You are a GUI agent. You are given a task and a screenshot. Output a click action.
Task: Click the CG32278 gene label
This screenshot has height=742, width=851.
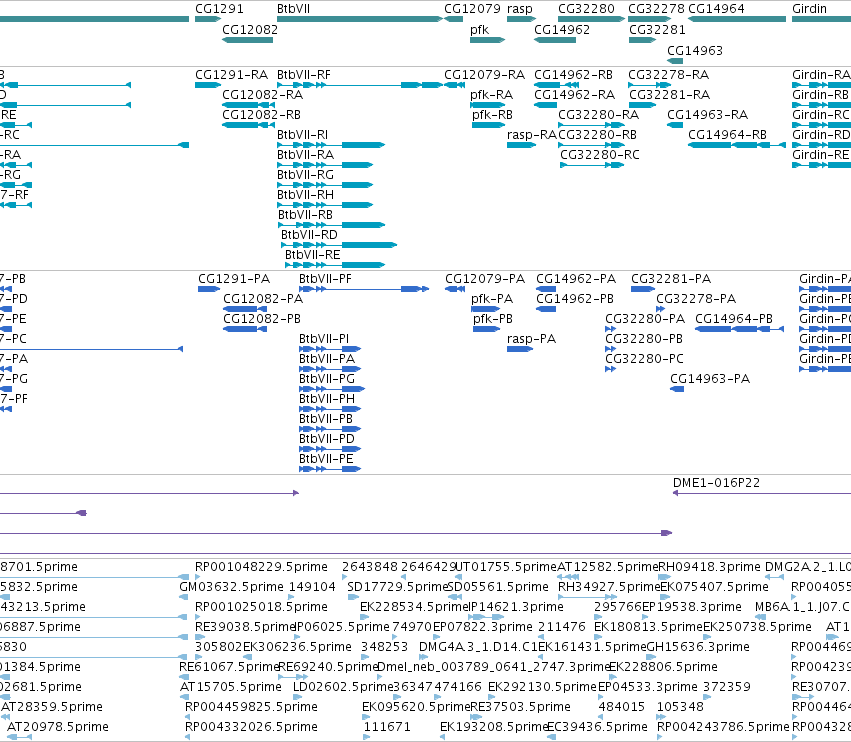pyautogui.click(x=656, y=9)
